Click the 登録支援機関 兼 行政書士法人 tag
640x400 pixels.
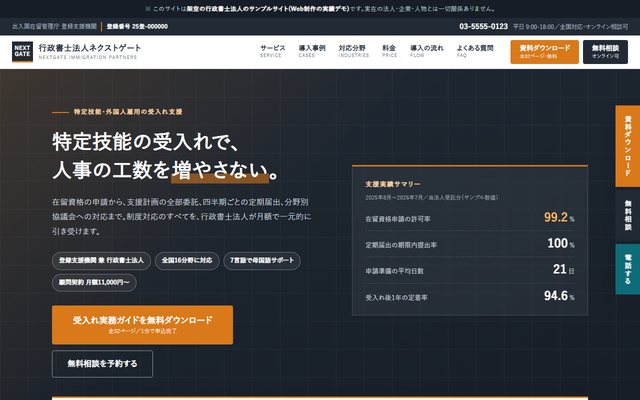101,260
